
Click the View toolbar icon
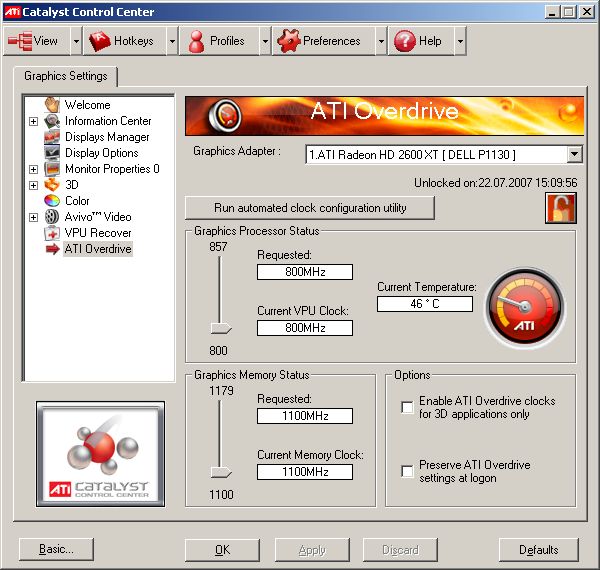click(20, 41)
